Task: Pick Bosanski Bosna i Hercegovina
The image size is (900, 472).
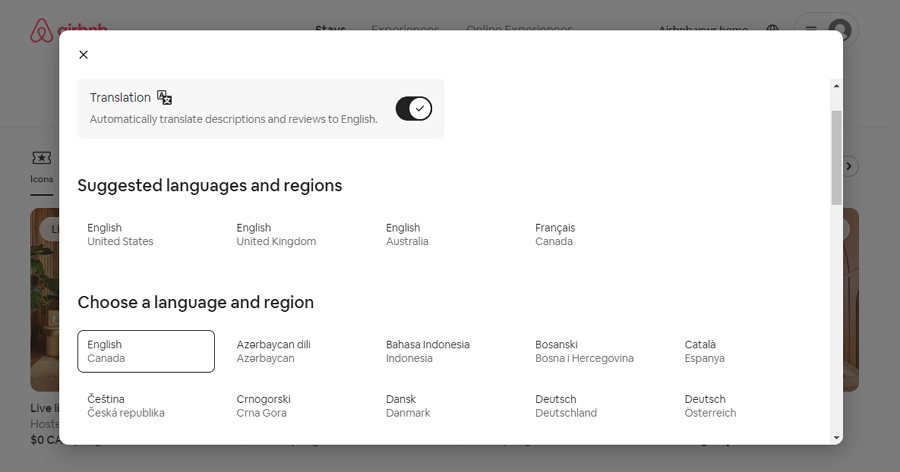Action: [x=584, y=351]
